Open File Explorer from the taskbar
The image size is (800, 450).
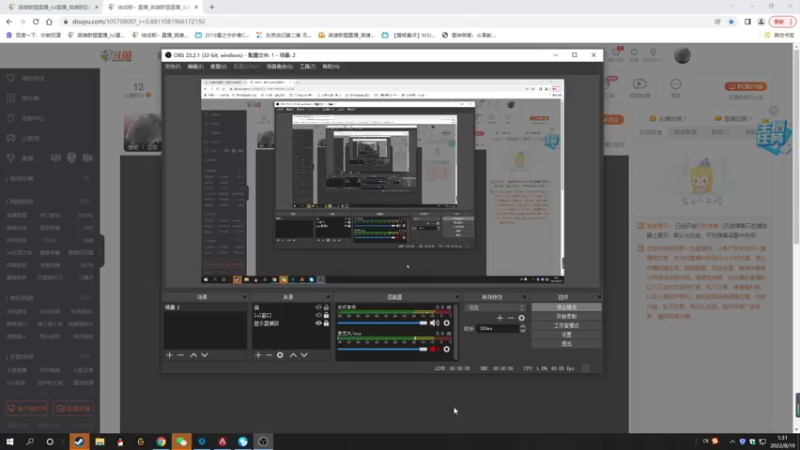coord(99,441)
